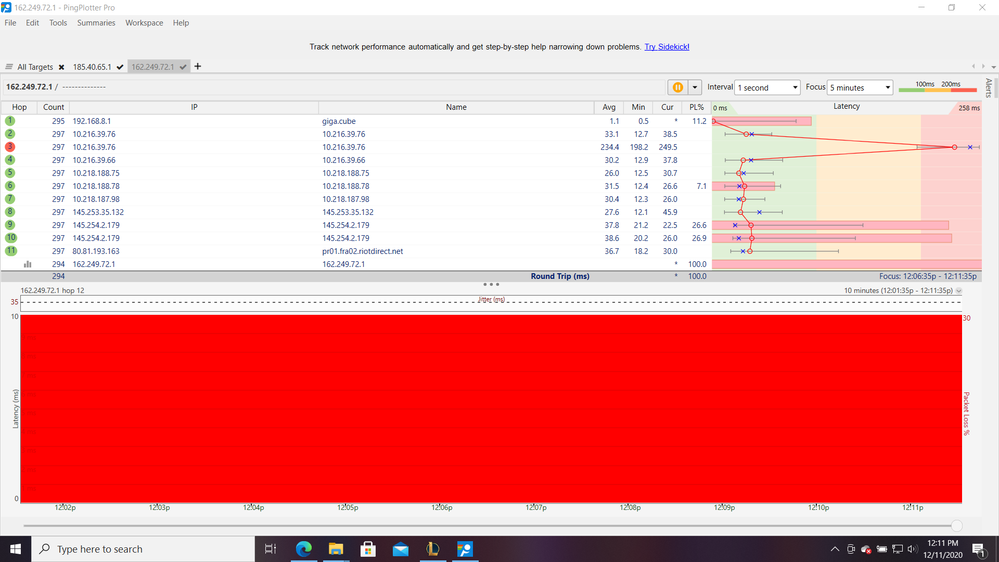
Task: Select hop 10 green circle icon
Action: click(11, 238)
